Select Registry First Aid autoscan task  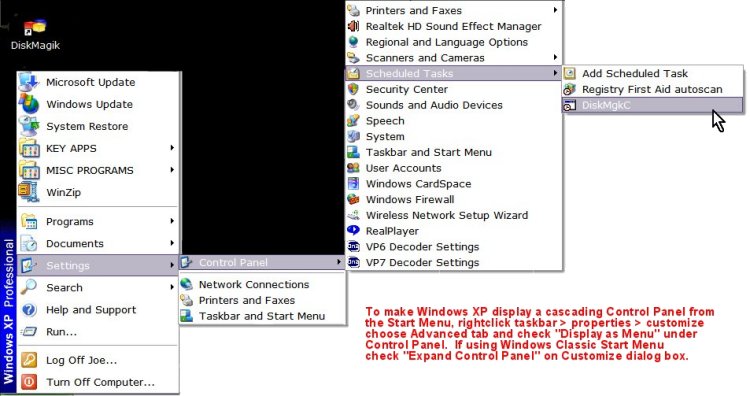pos(653,89)
